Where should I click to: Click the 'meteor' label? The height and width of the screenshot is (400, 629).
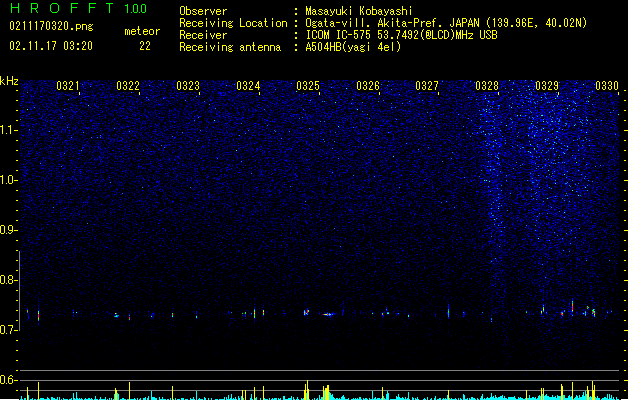[x=142, y=31]
